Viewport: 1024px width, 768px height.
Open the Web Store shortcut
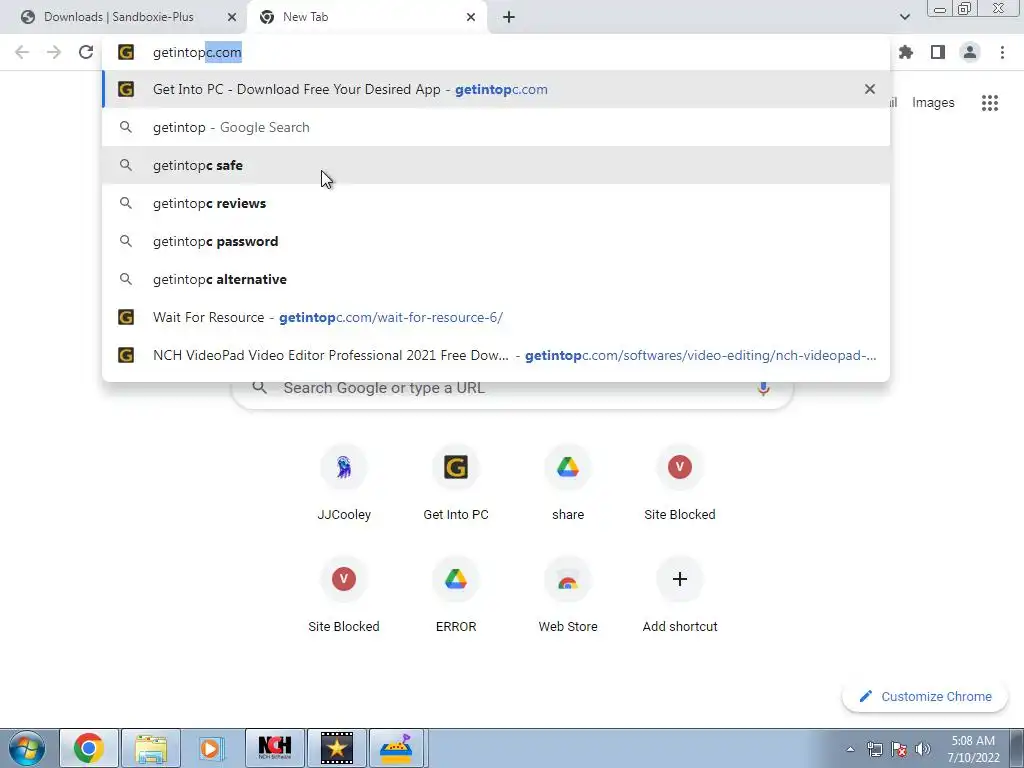(x=568, y=595)
